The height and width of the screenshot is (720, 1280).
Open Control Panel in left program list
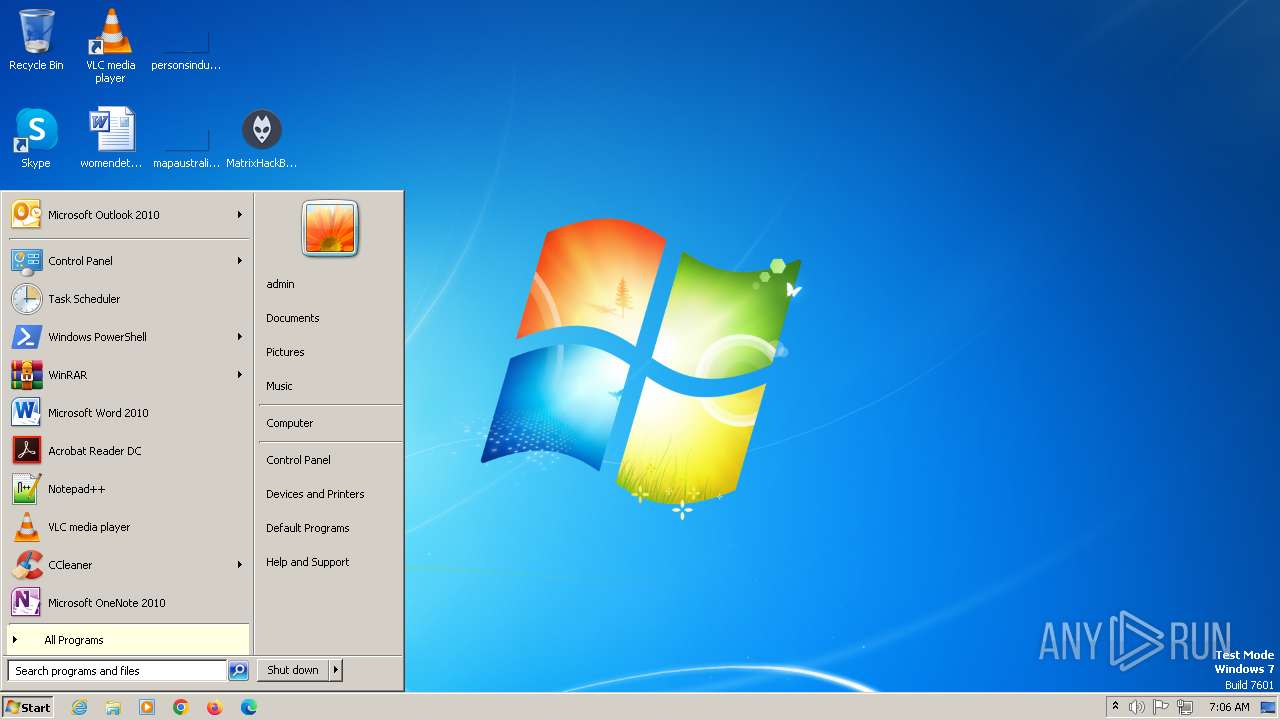tap(128, 261)
